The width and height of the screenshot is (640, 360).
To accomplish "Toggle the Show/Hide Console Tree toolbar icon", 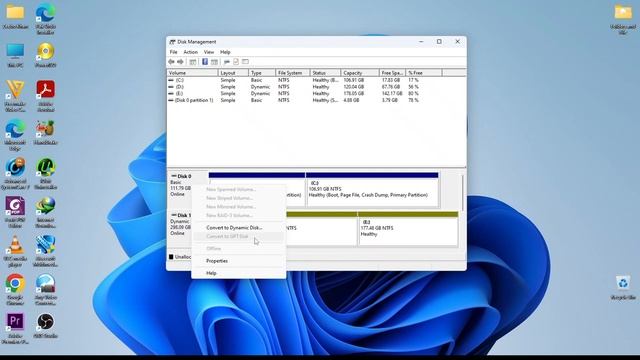I will (x=193, y=62).
